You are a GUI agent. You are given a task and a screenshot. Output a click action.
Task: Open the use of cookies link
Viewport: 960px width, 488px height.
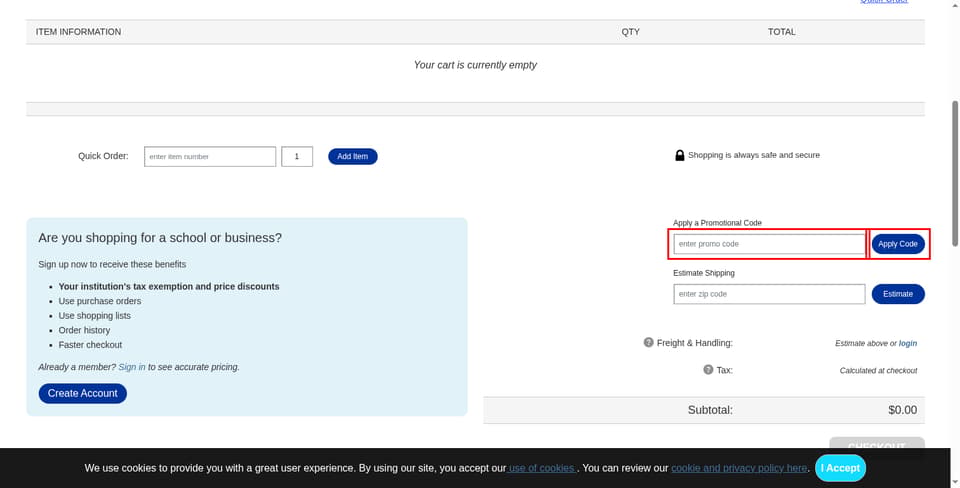tap(541, 468)
